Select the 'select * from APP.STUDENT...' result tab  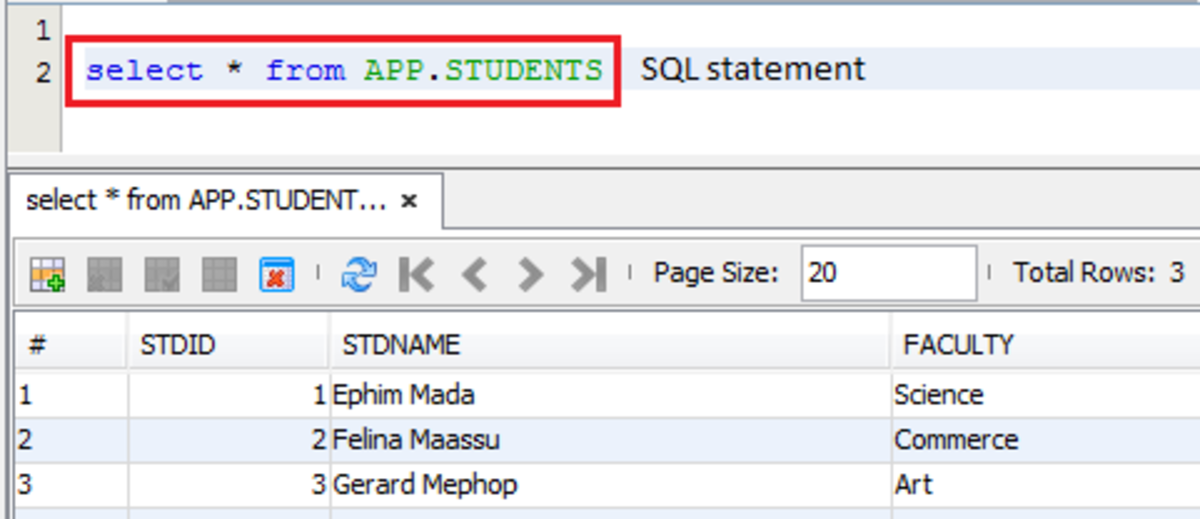(x=205, y=201)
